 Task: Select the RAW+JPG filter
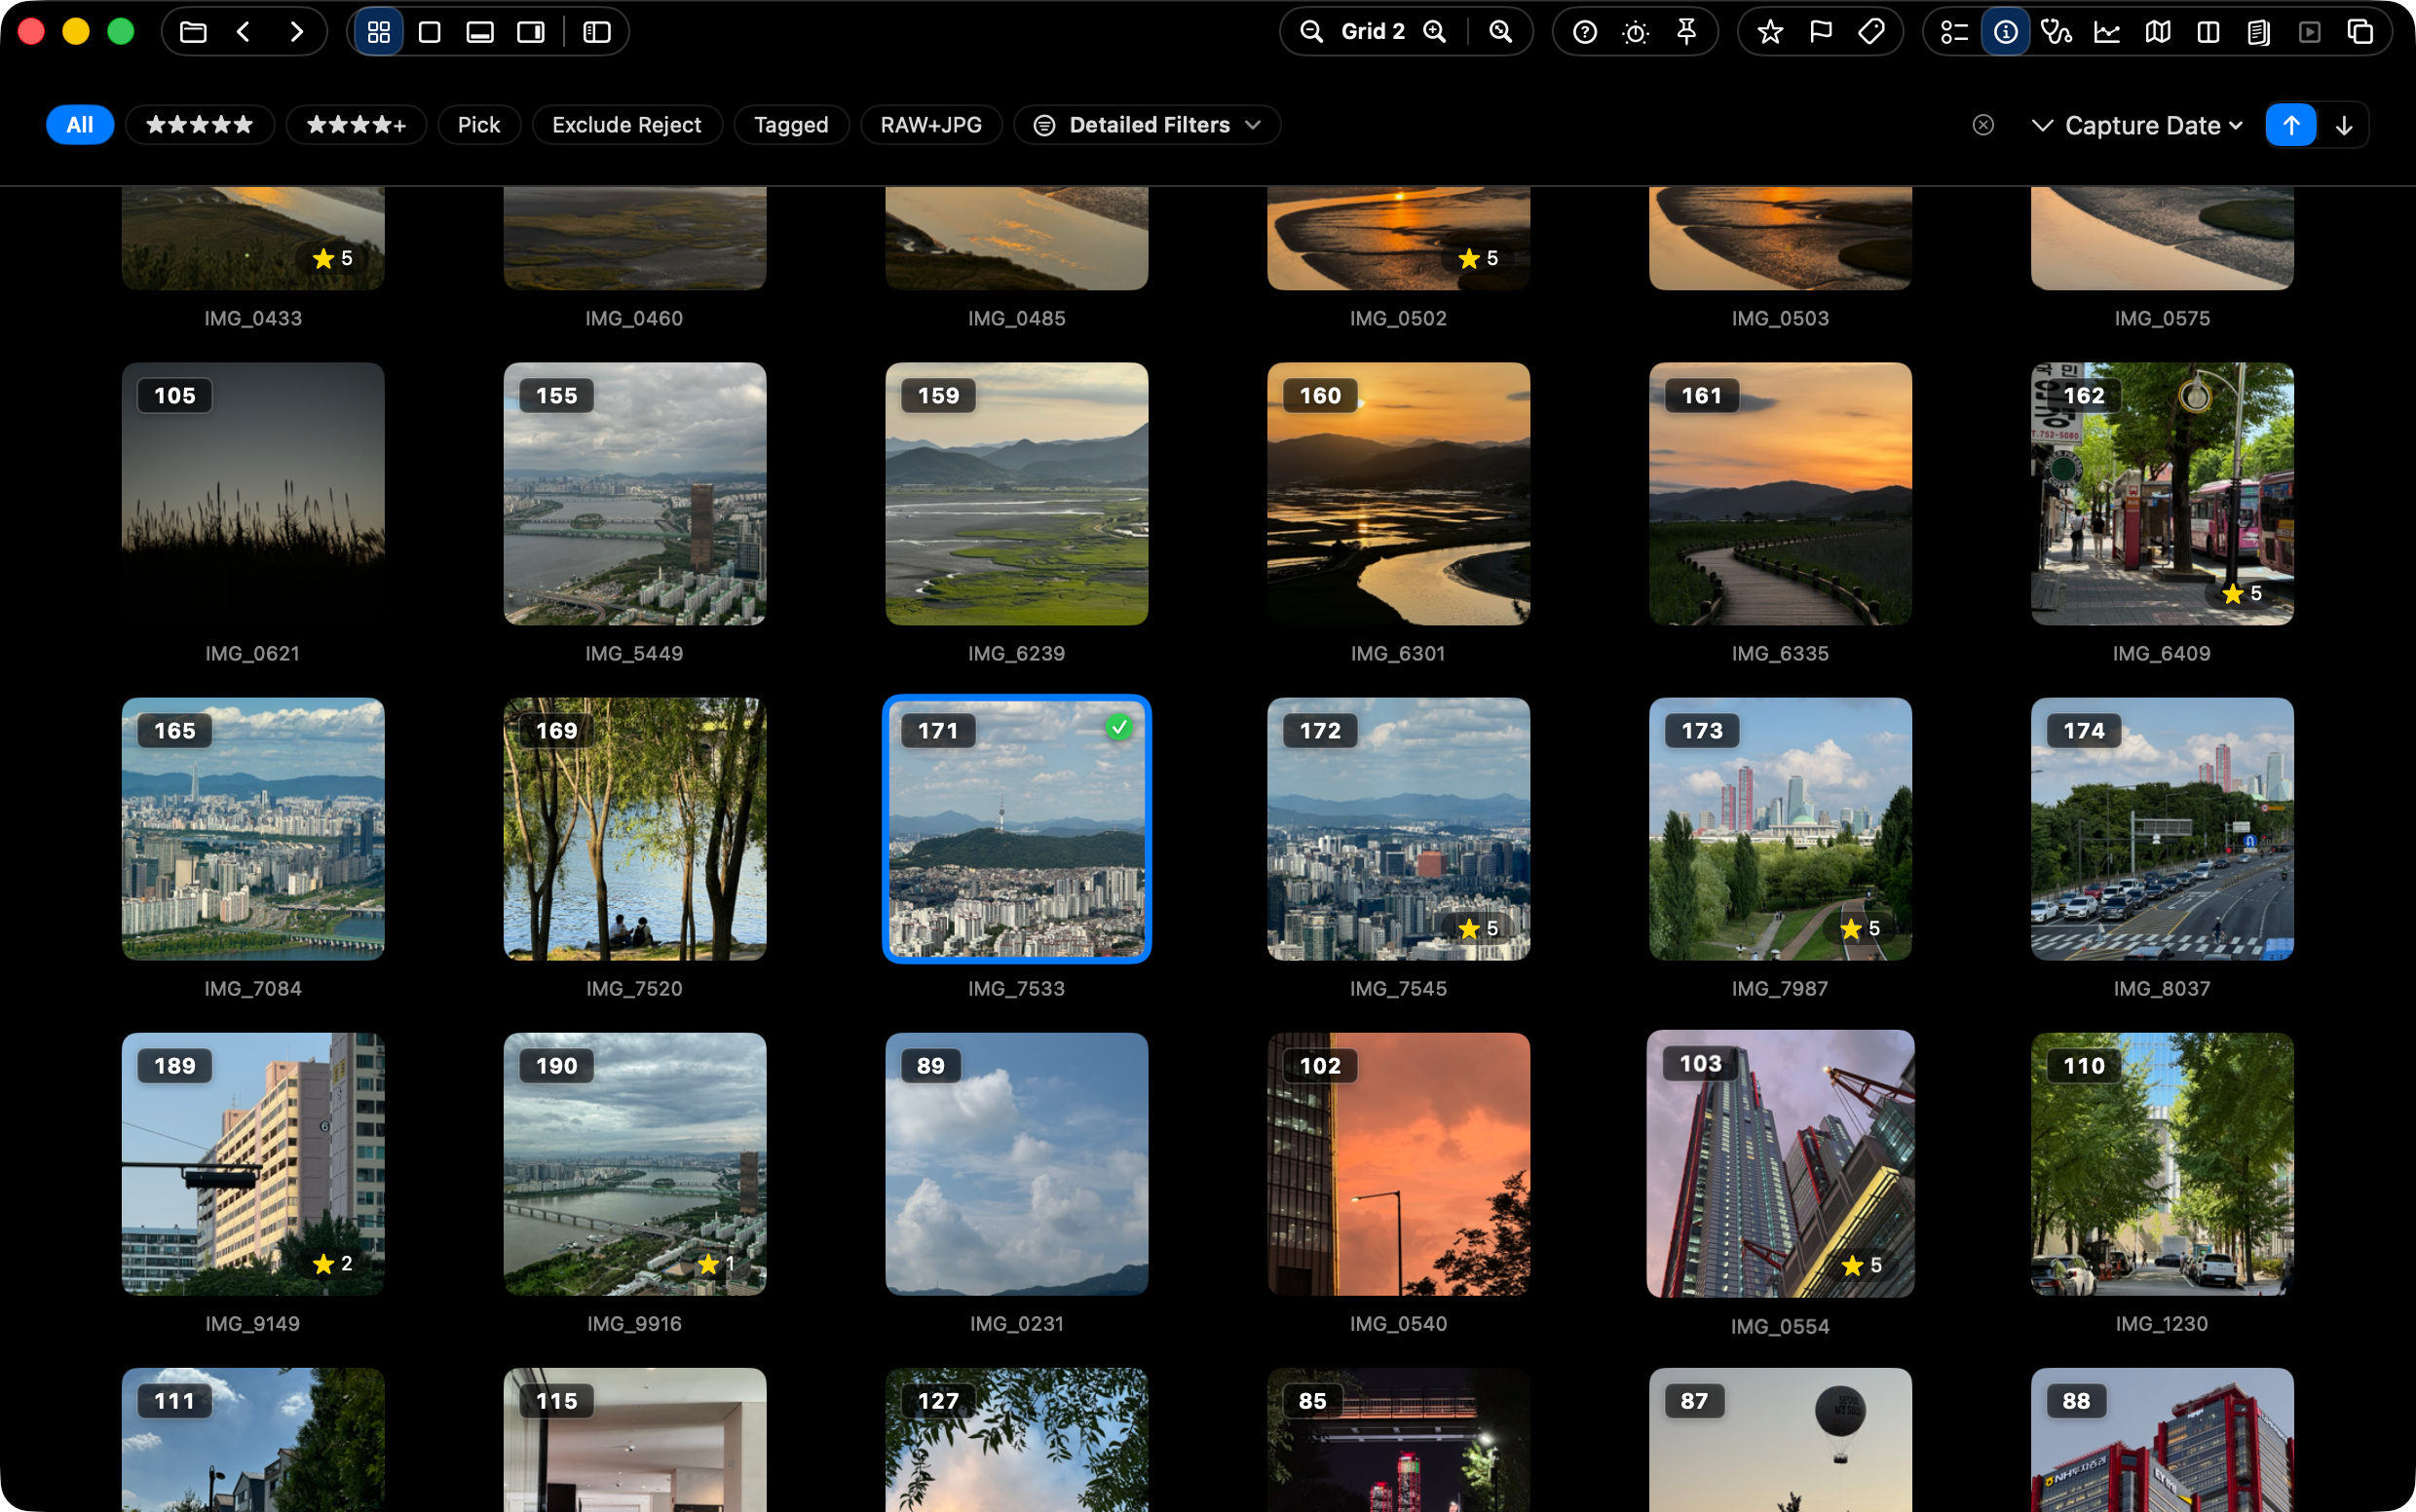(x=931, y=125)
